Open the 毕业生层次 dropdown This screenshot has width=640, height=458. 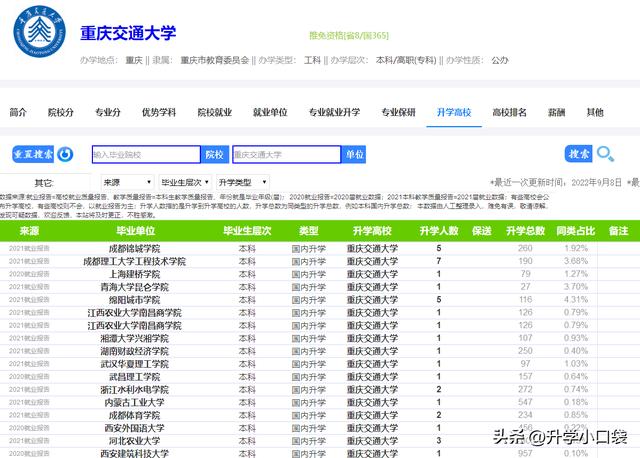click(185, 182)
